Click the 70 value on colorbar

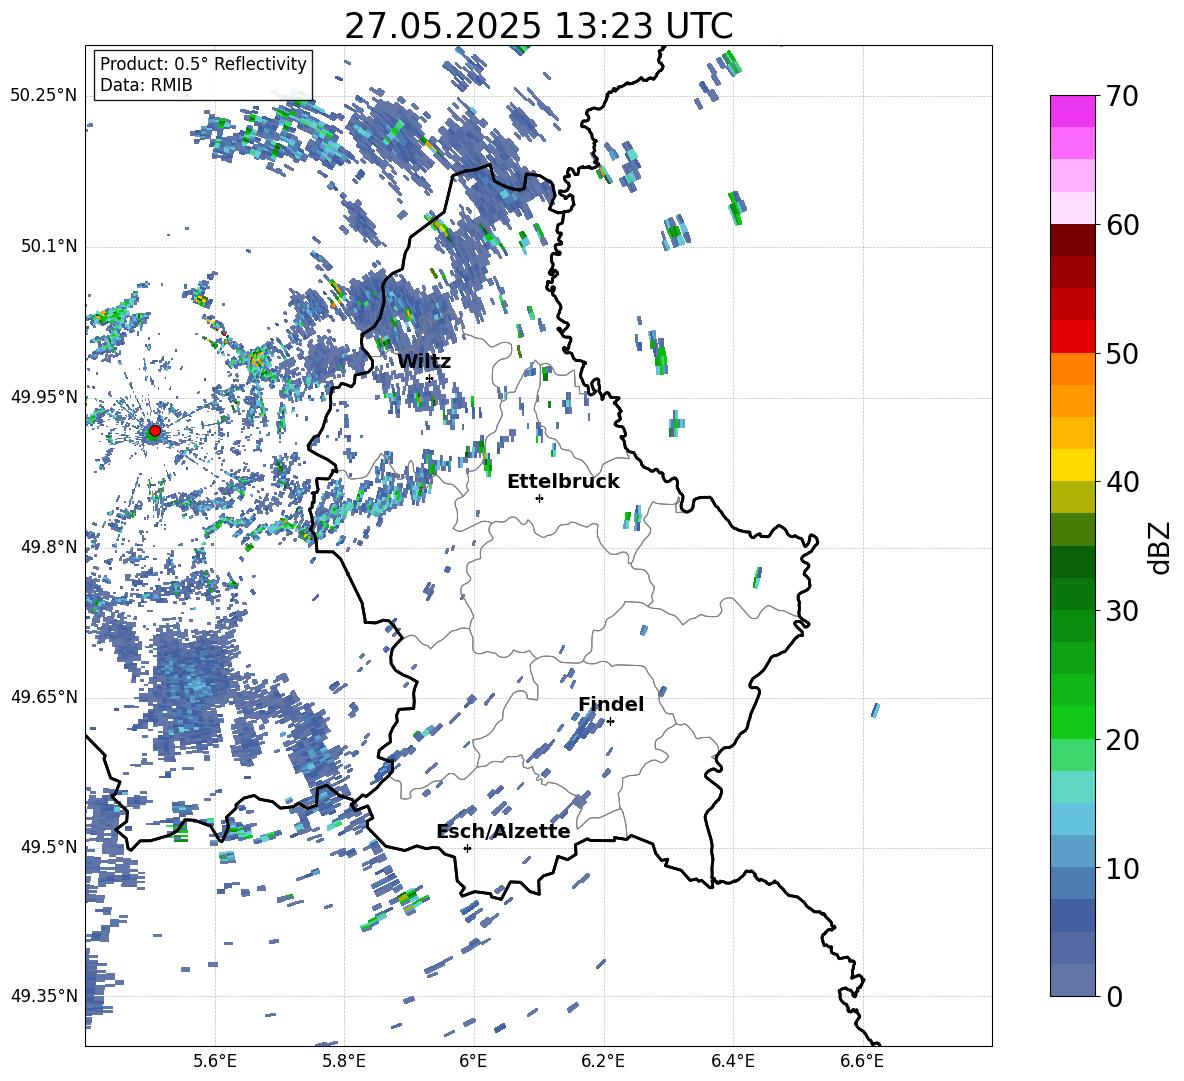[1122, 96]
